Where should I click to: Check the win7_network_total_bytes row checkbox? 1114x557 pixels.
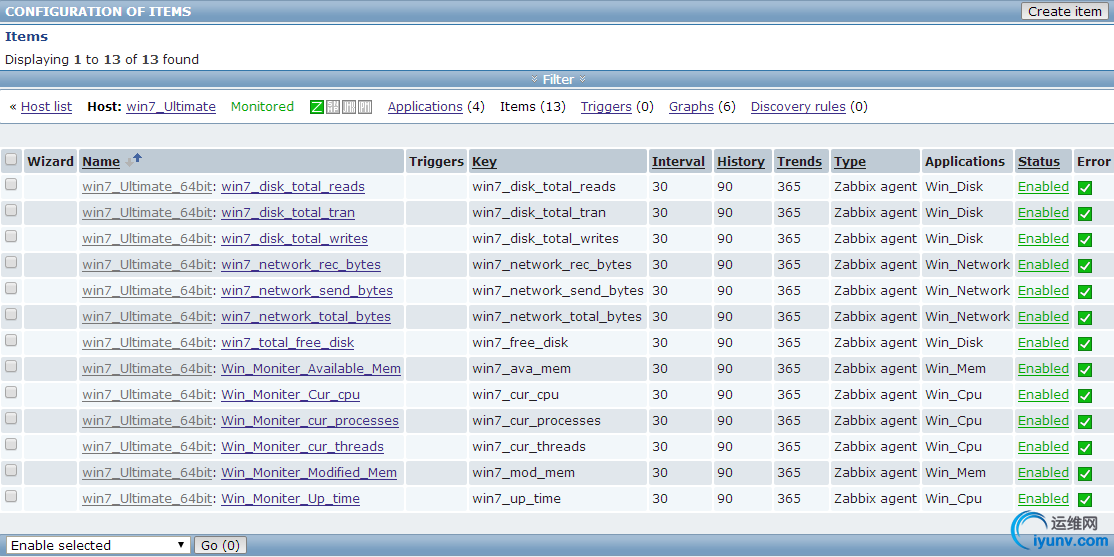pyautogui.click(x=11, y=314)
